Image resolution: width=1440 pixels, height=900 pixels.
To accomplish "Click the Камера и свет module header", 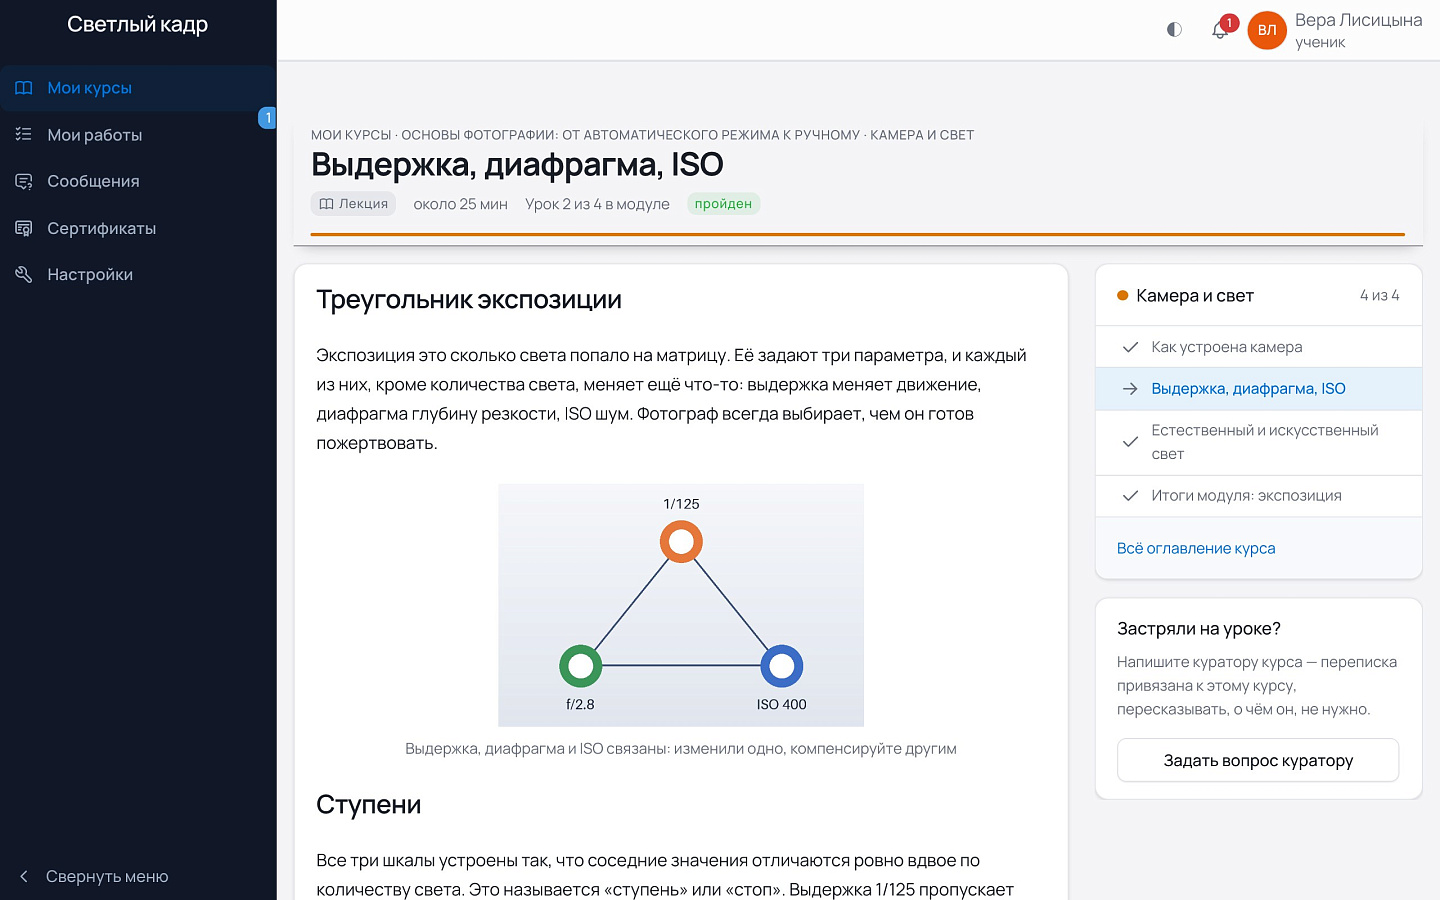I will pos(1259,296).
